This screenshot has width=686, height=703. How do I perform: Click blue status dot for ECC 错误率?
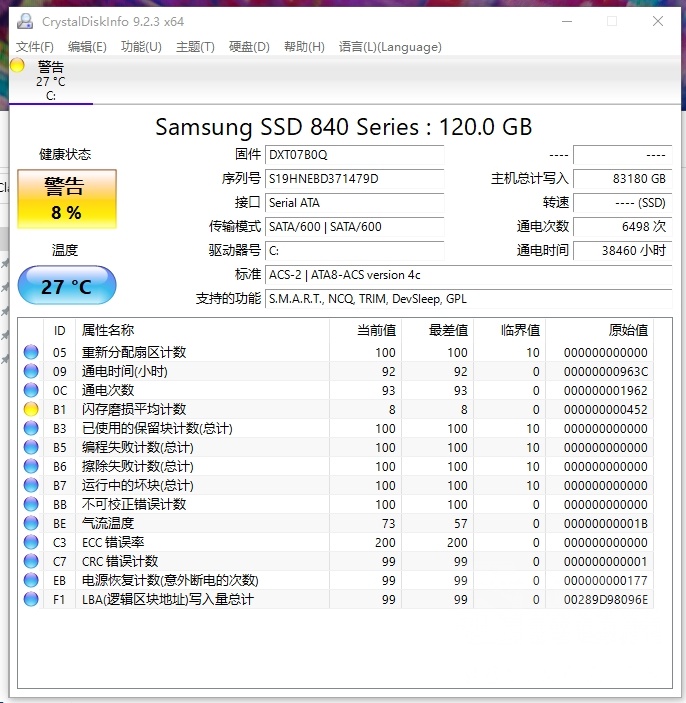point(31,542)
